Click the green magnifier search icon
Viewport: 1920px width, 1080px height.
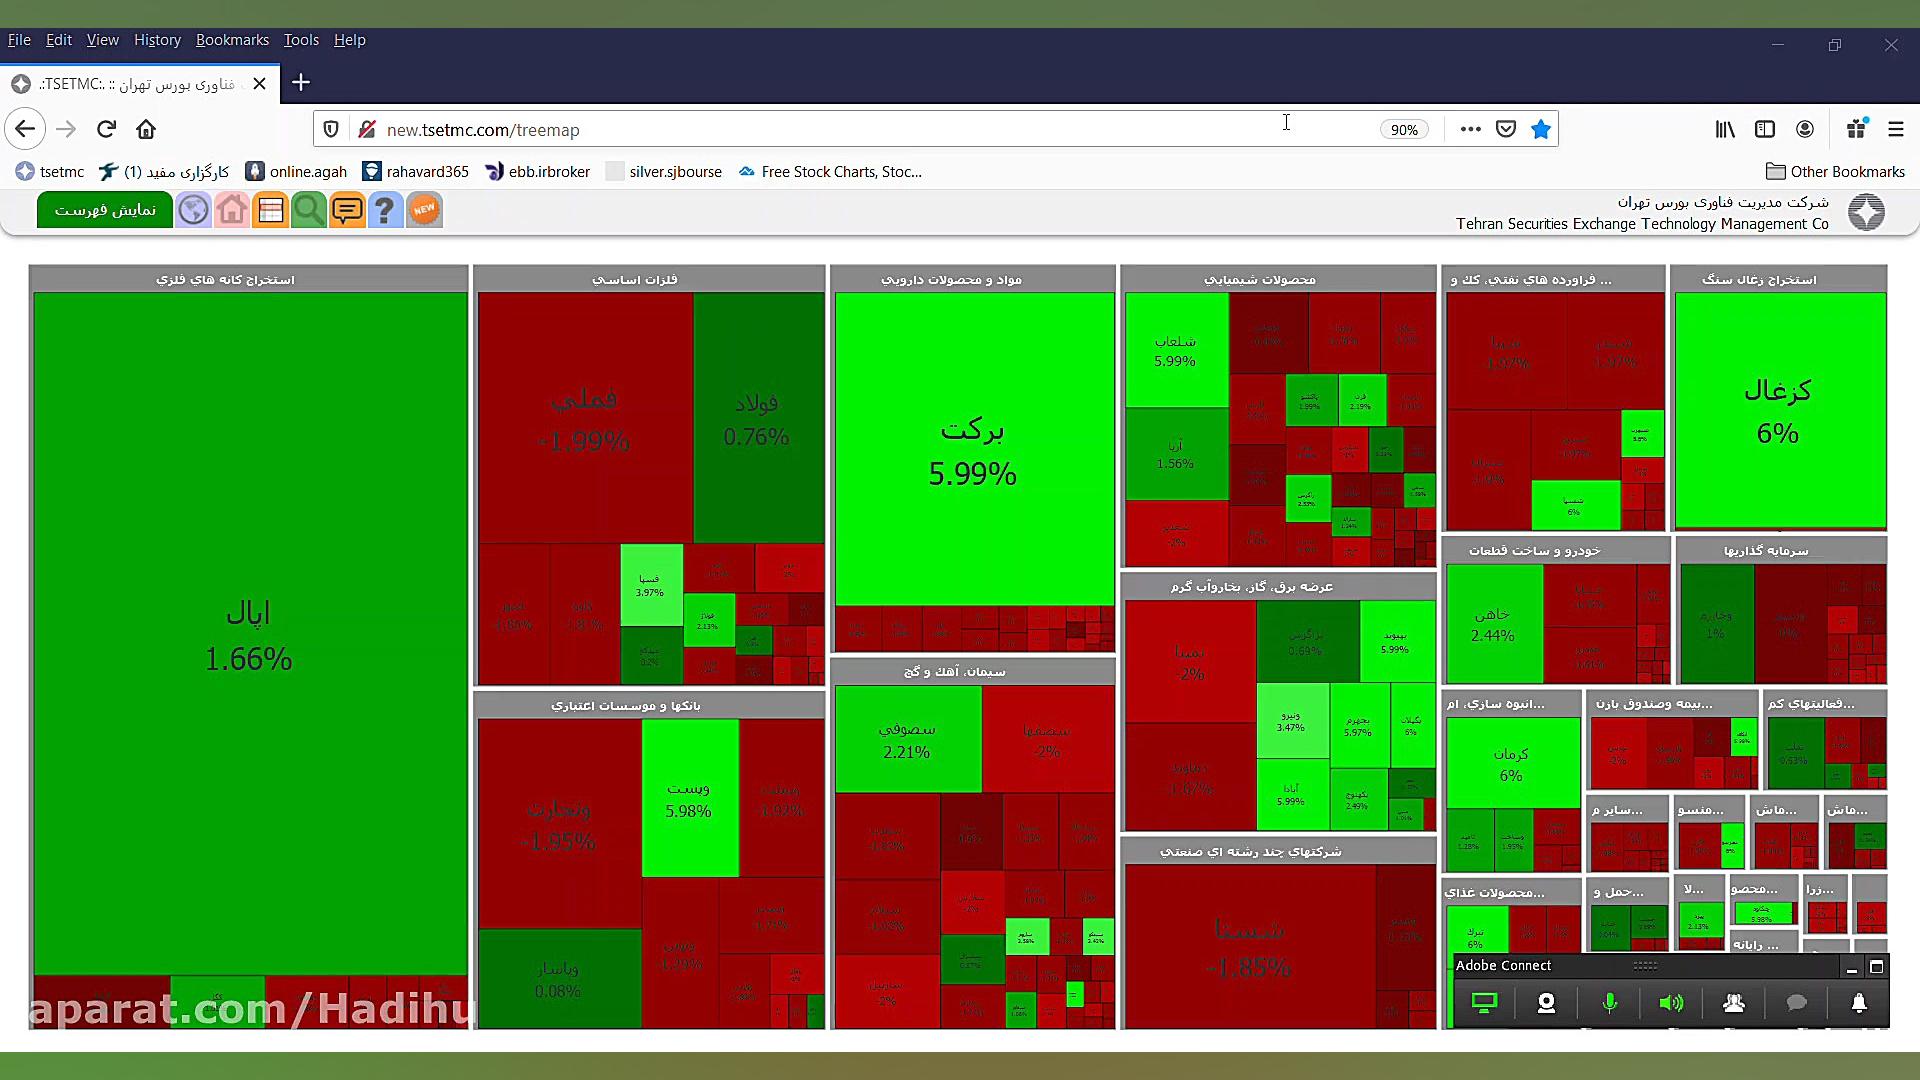(x=308, y=210)
